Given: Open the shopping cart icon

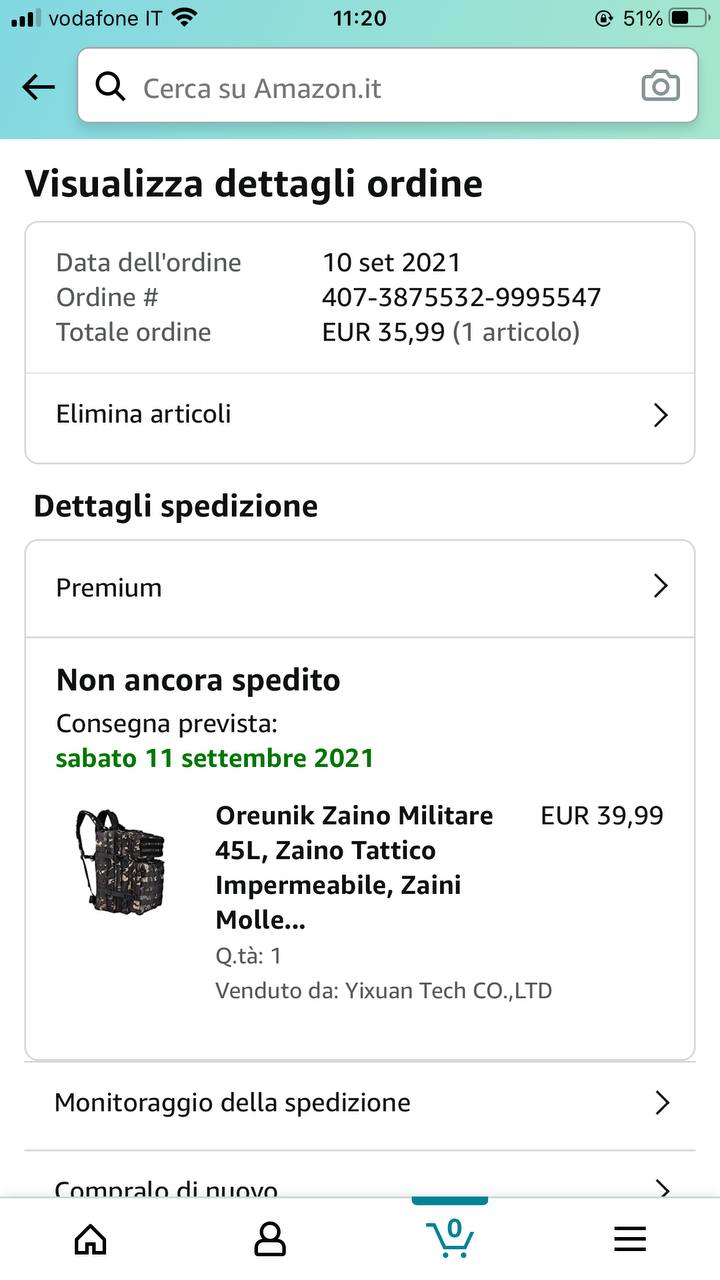Looking at the screenshot, I should (x=450, y=1238).
